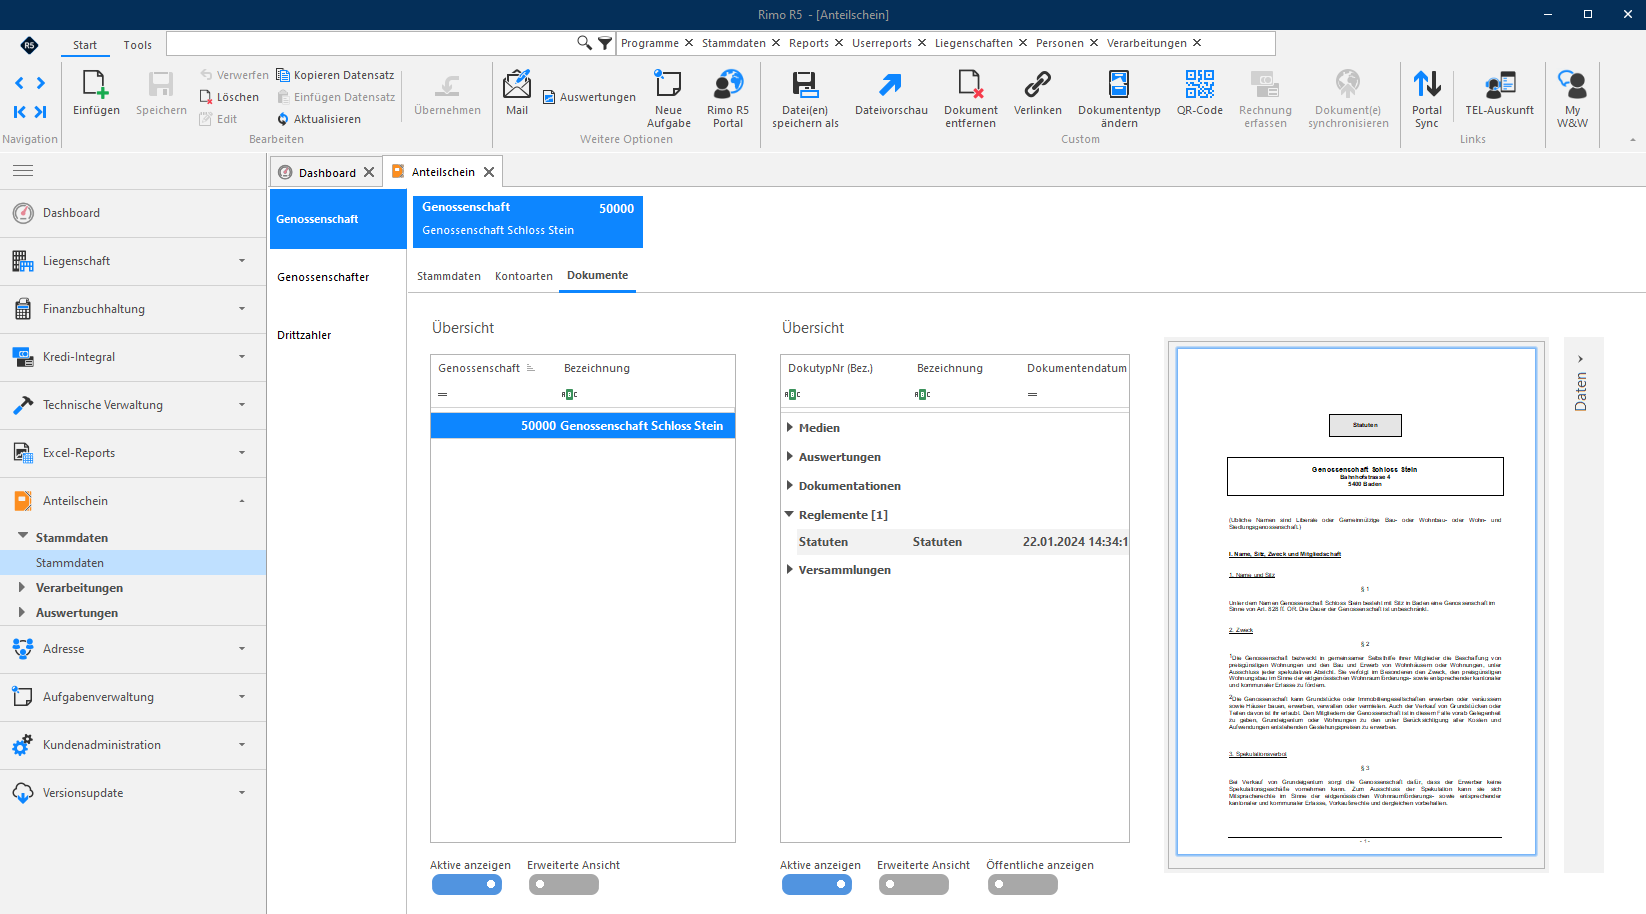The width and height of the screenshot is (1646, 914).
Task: Toggle Erweiterte Ansicht under document list
Action: 914,884
